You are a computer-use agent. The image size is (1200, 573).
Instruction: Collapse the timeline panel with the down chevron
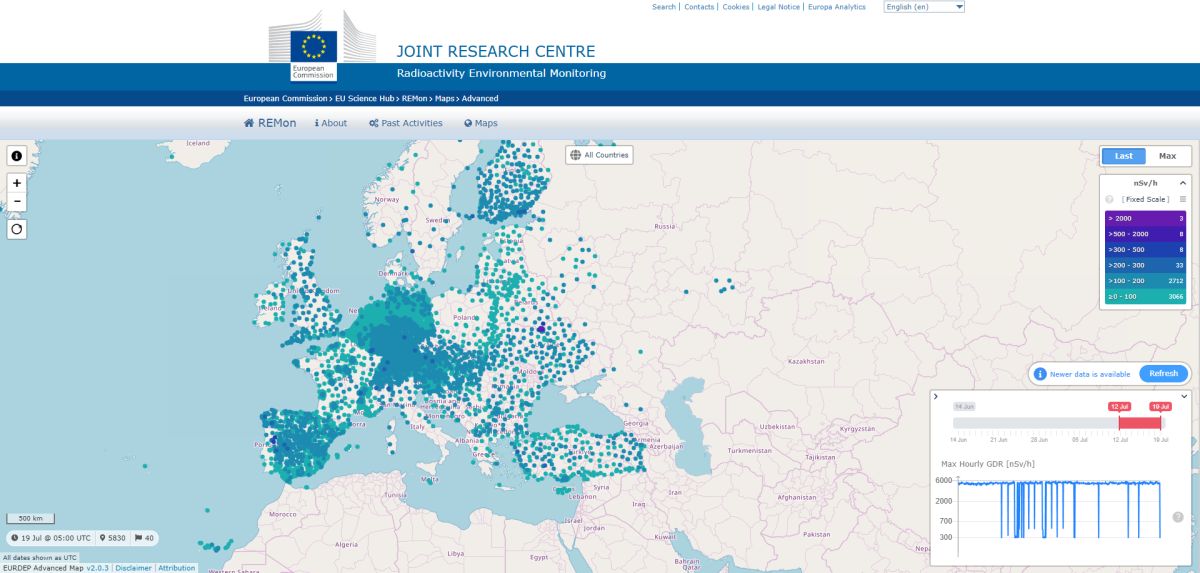click(x=1183, y=396)
